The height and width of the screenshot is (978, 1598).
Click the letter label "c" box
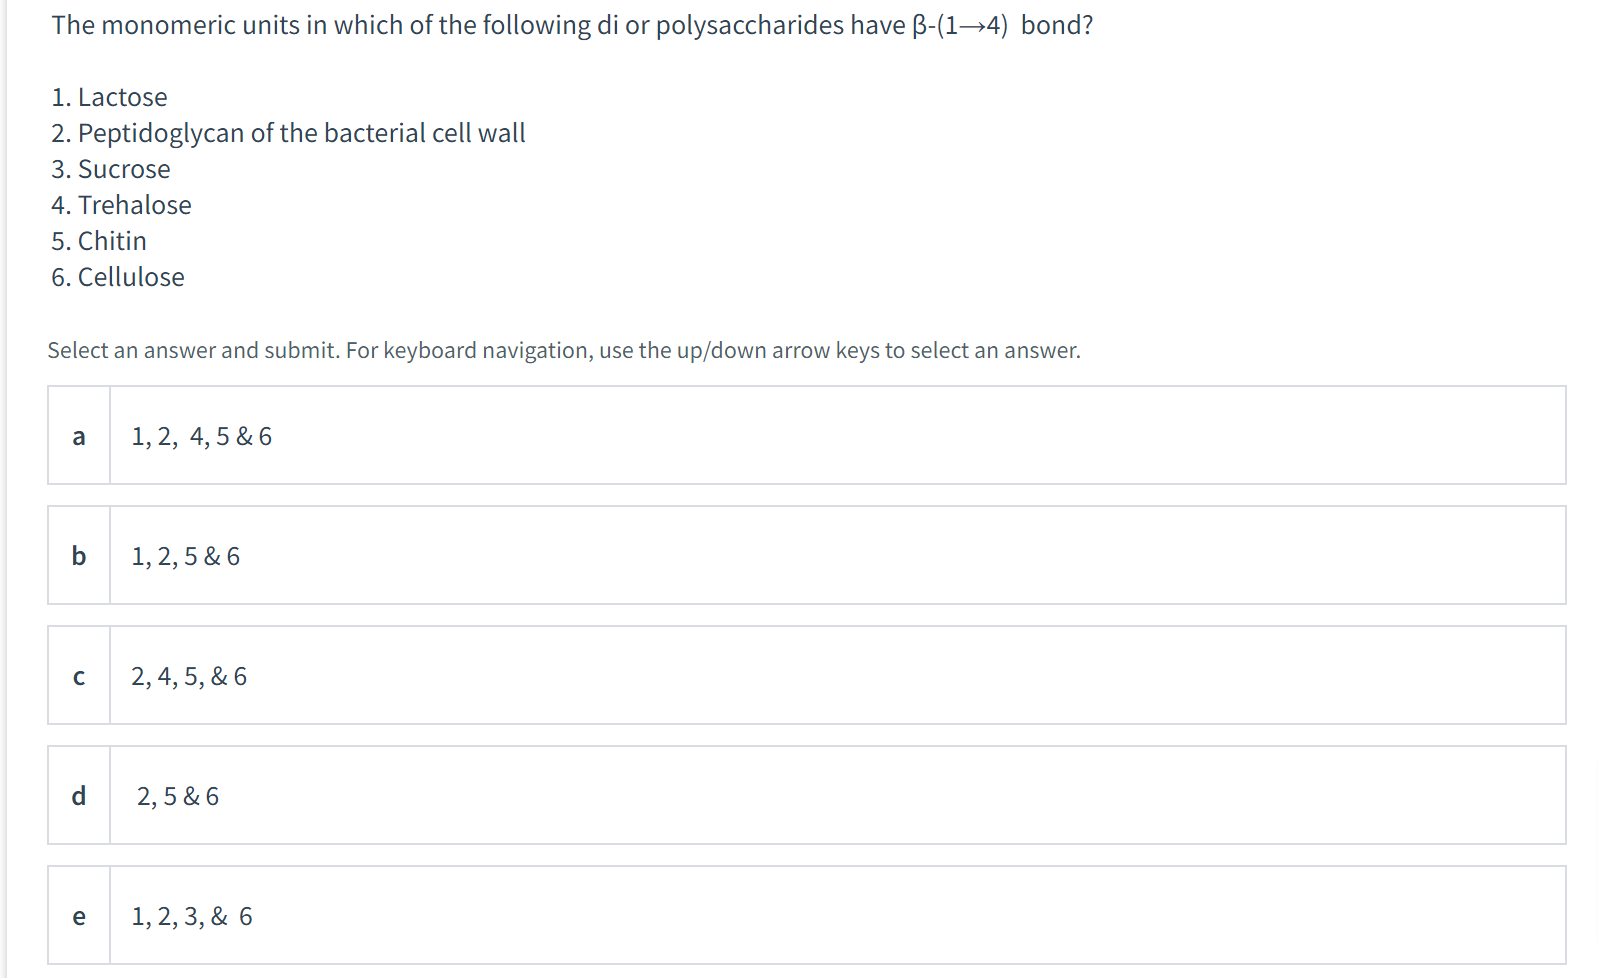click(79, 676)
